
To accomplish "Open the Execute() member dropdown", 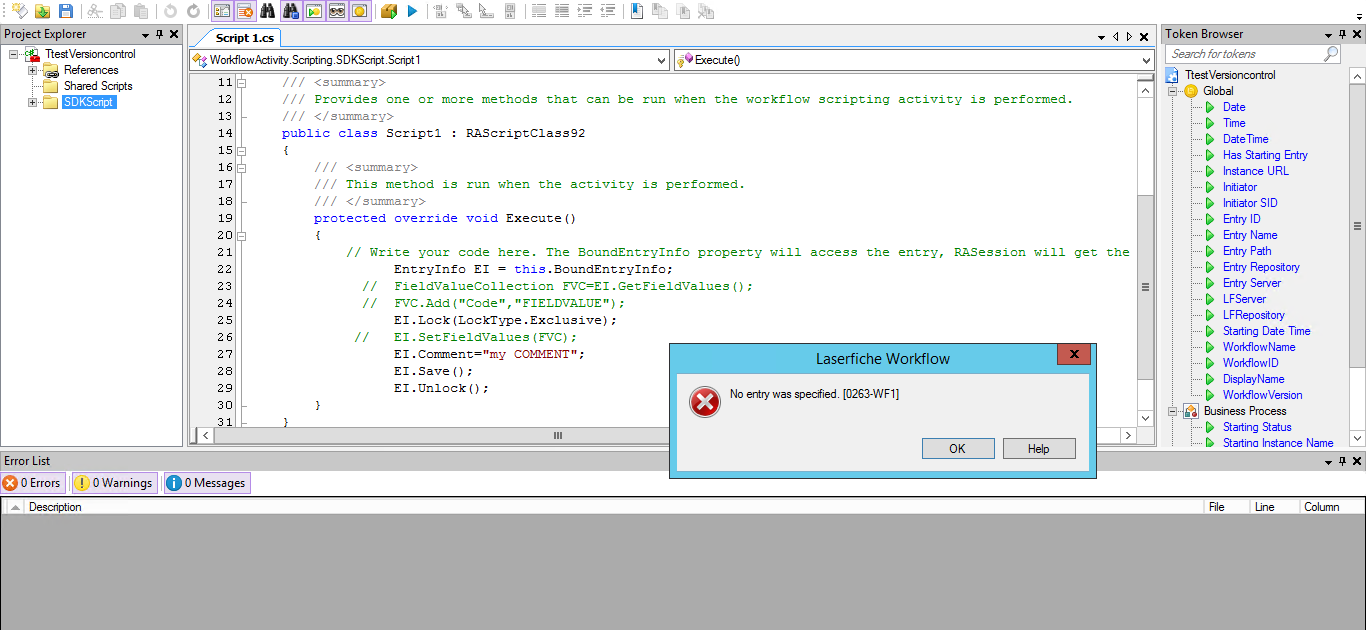I will tap(1146, 60).
